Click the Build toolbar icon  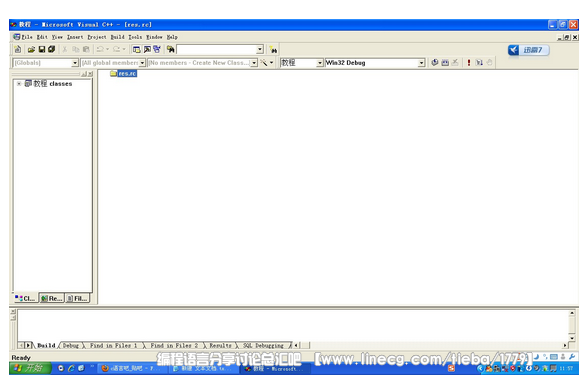(x=445, y=62)
